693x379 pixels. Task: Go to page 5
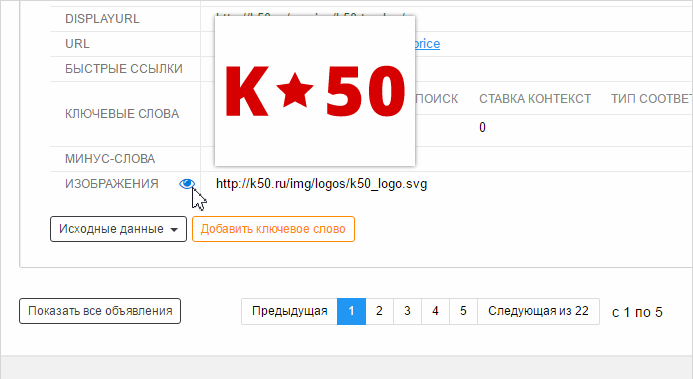[x=463, y=311]
